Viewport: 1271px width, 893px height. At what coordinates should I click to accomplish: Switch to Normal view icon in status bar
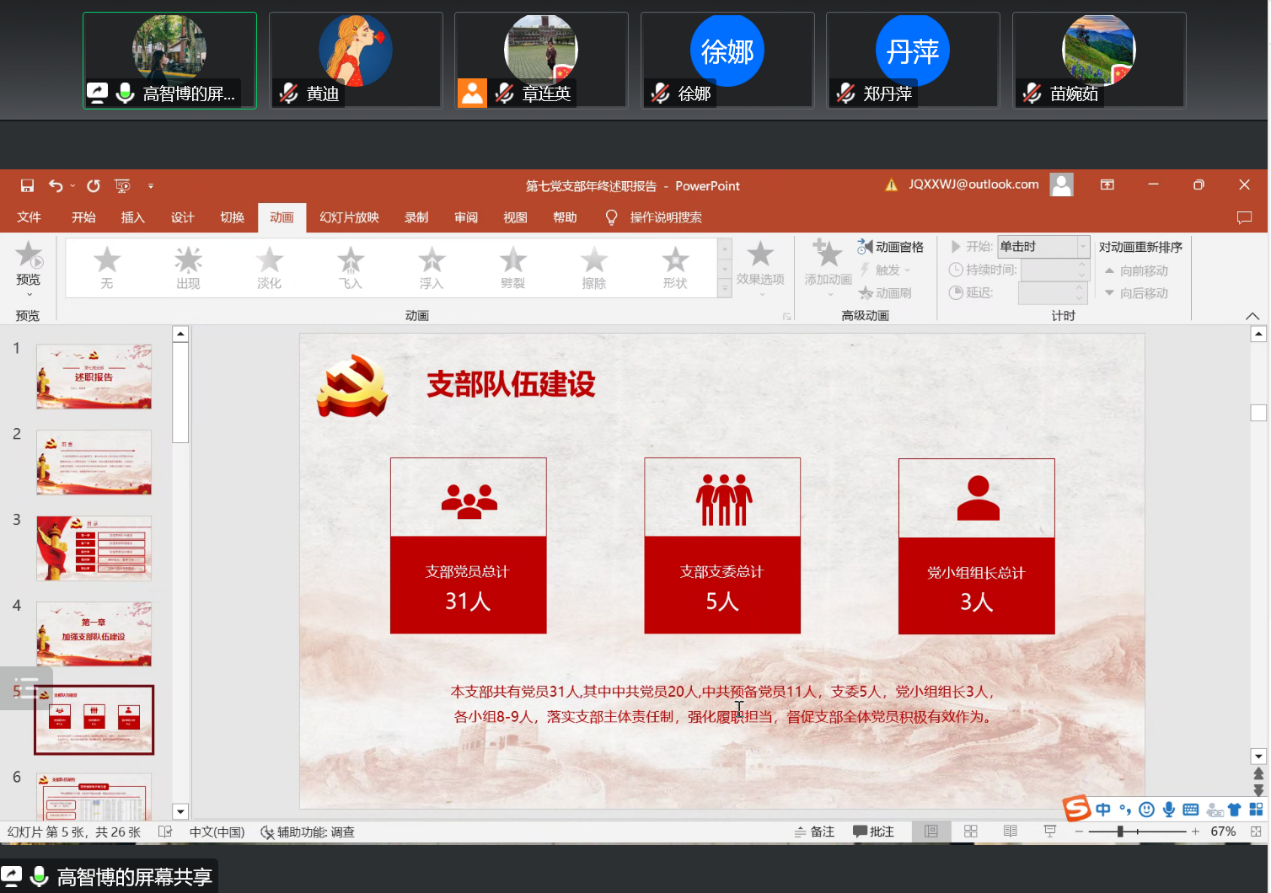[x=931, y=831]
